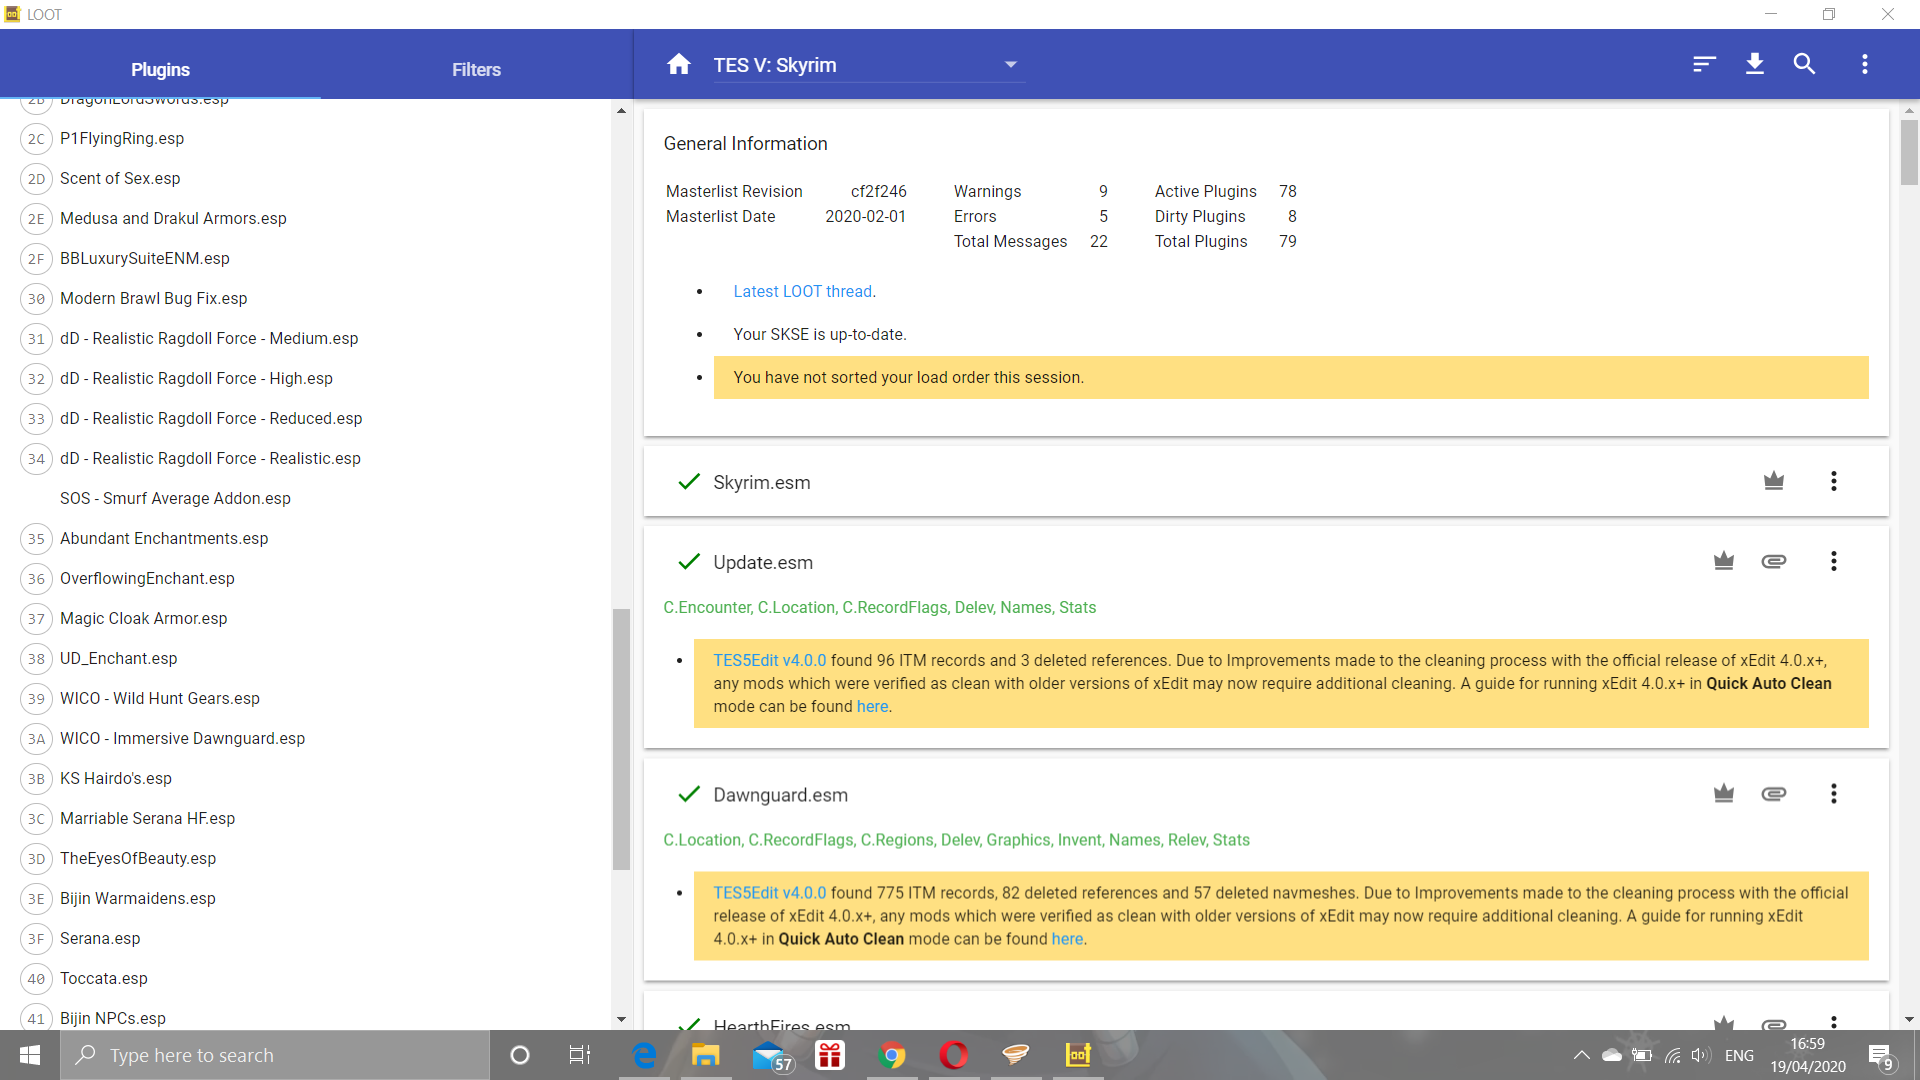This screenshot has width=1920, height=1080.
Task: Switch to the Plugins tab
Action: [x=160, y=69]
